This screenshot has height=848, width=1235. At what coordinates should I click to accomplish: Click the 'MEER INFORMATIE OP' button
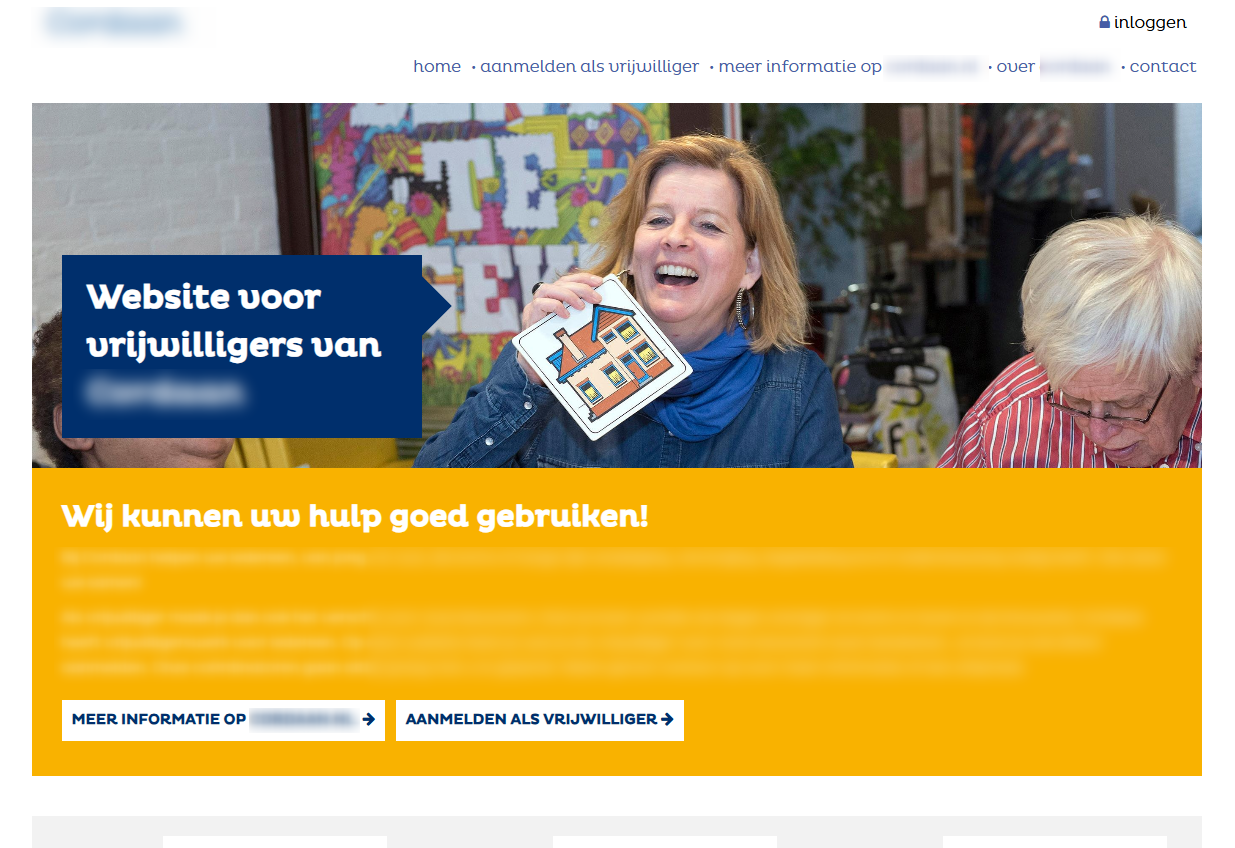(223, 720)
